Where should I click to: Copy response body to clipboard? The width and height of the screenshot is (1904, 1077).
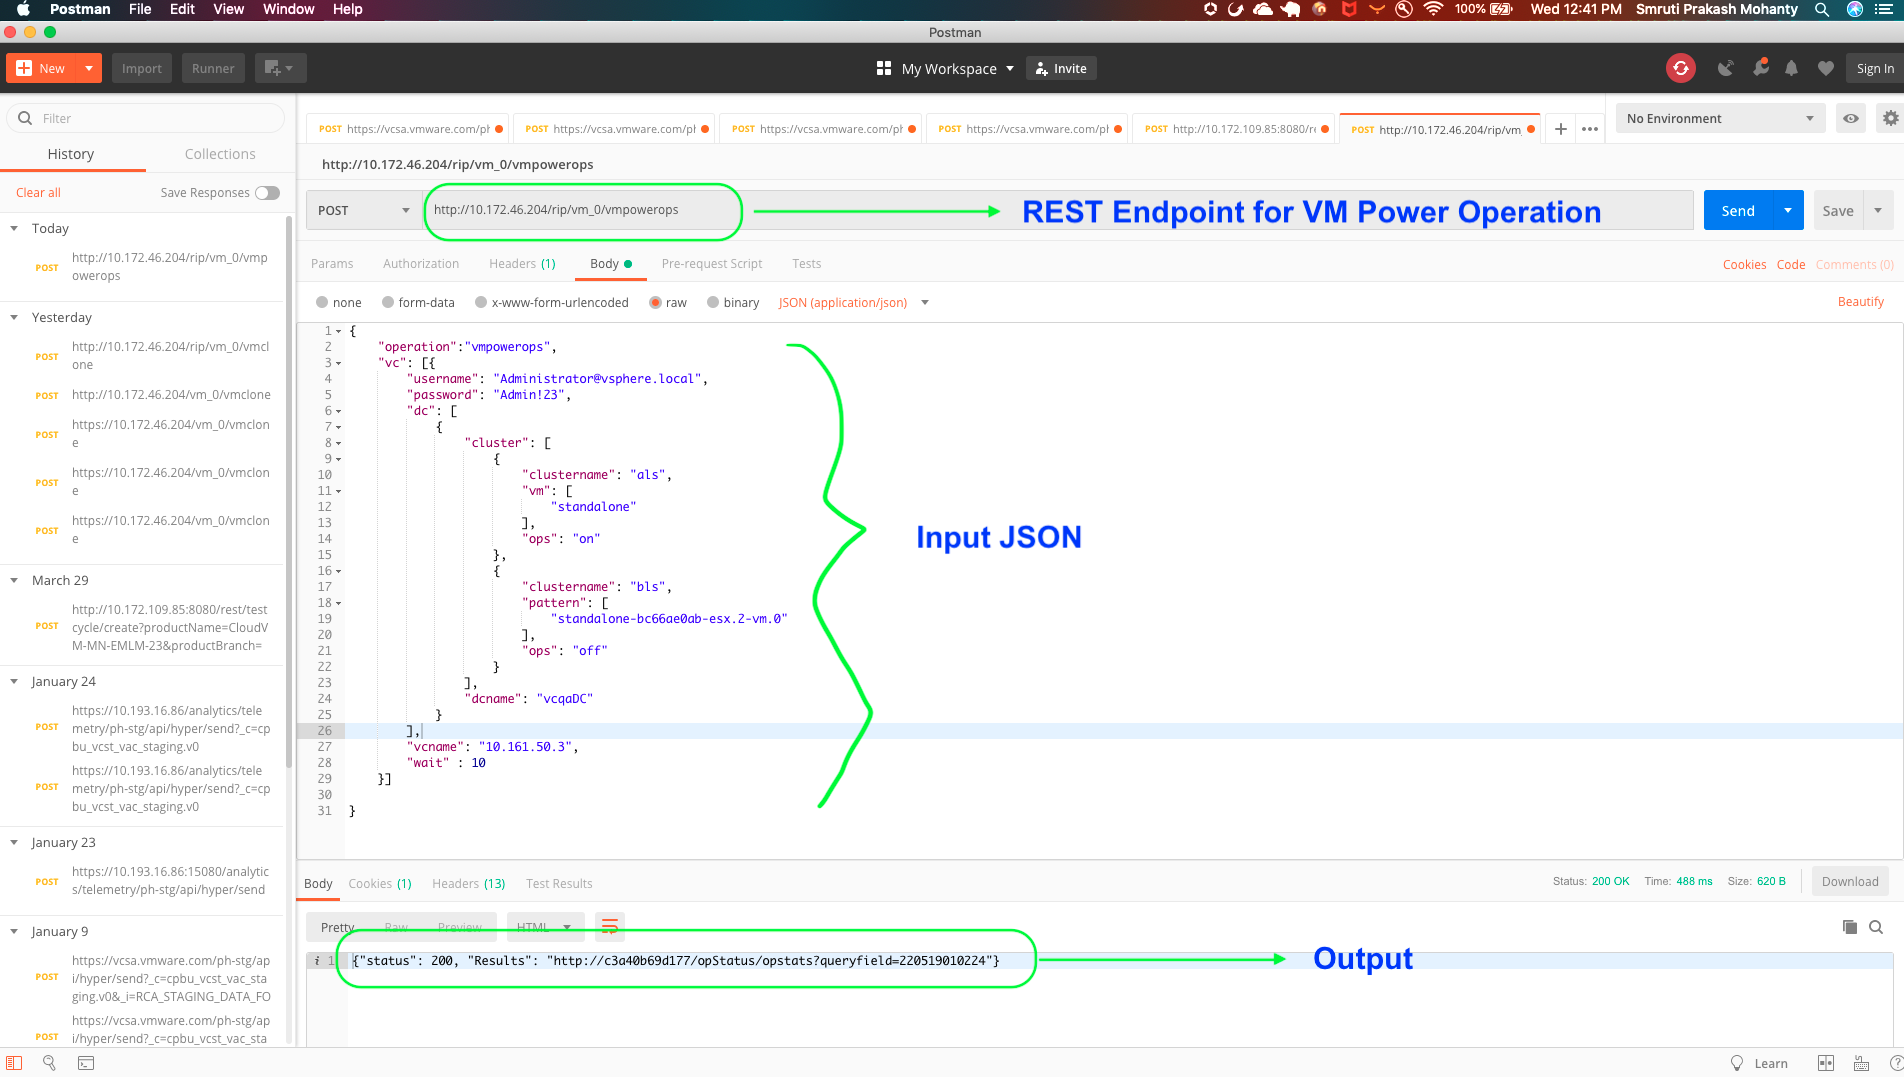1849,927
